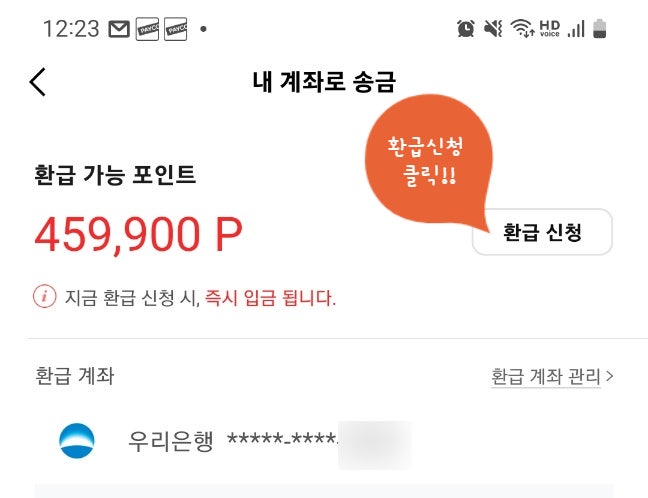Tap the battery status icon
This screenshot has width=648, height=498.
coord(600,29)
